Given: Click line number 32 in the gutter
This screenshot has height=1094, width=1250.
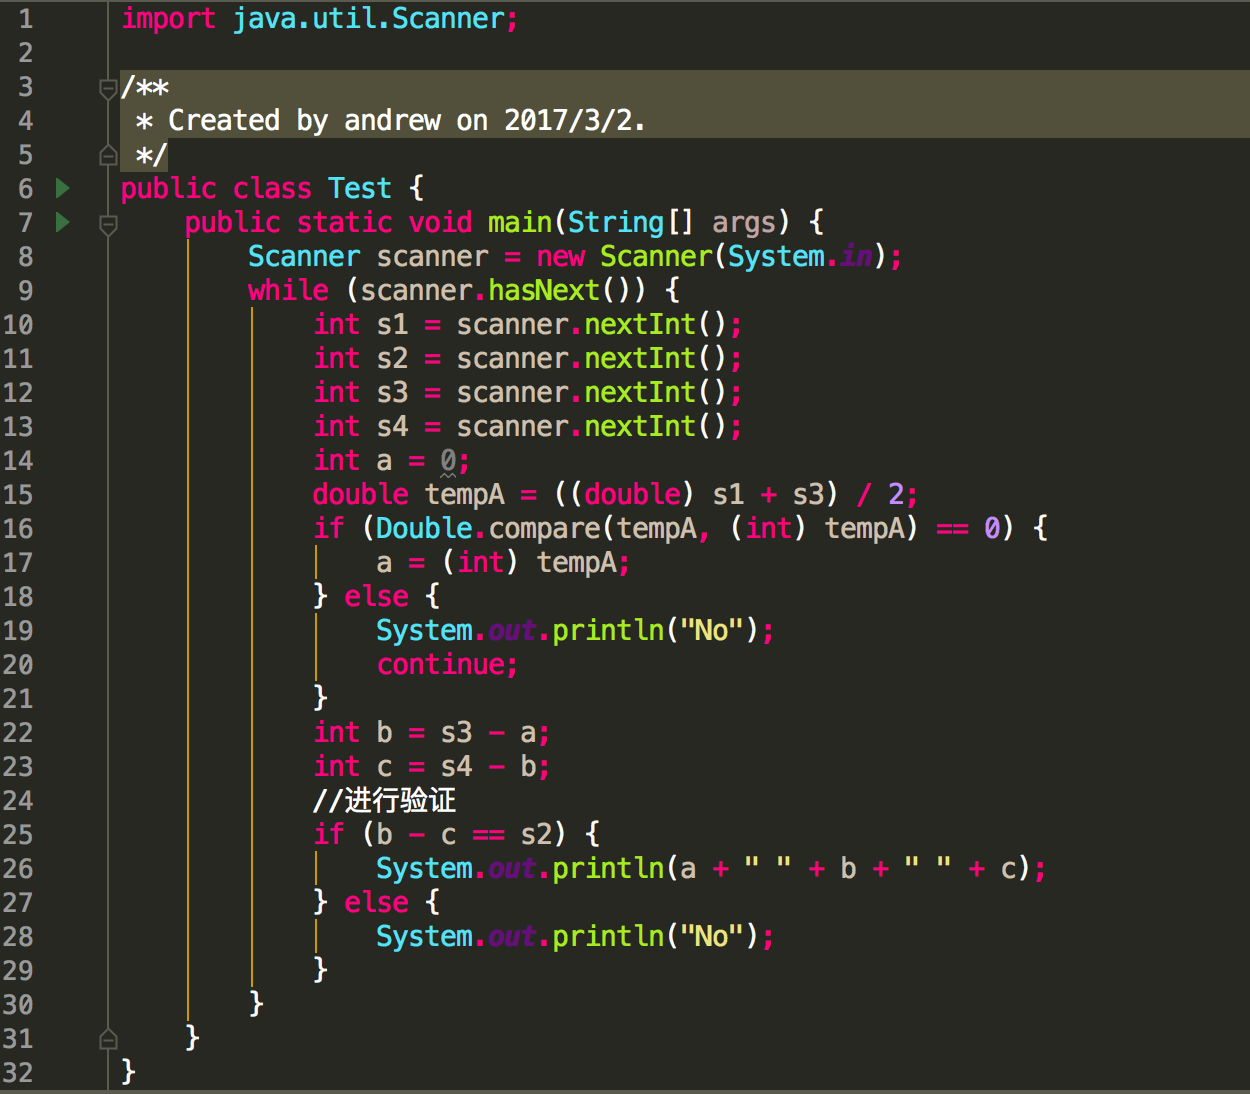Looking at the screenshot, I should point(18,1073).
